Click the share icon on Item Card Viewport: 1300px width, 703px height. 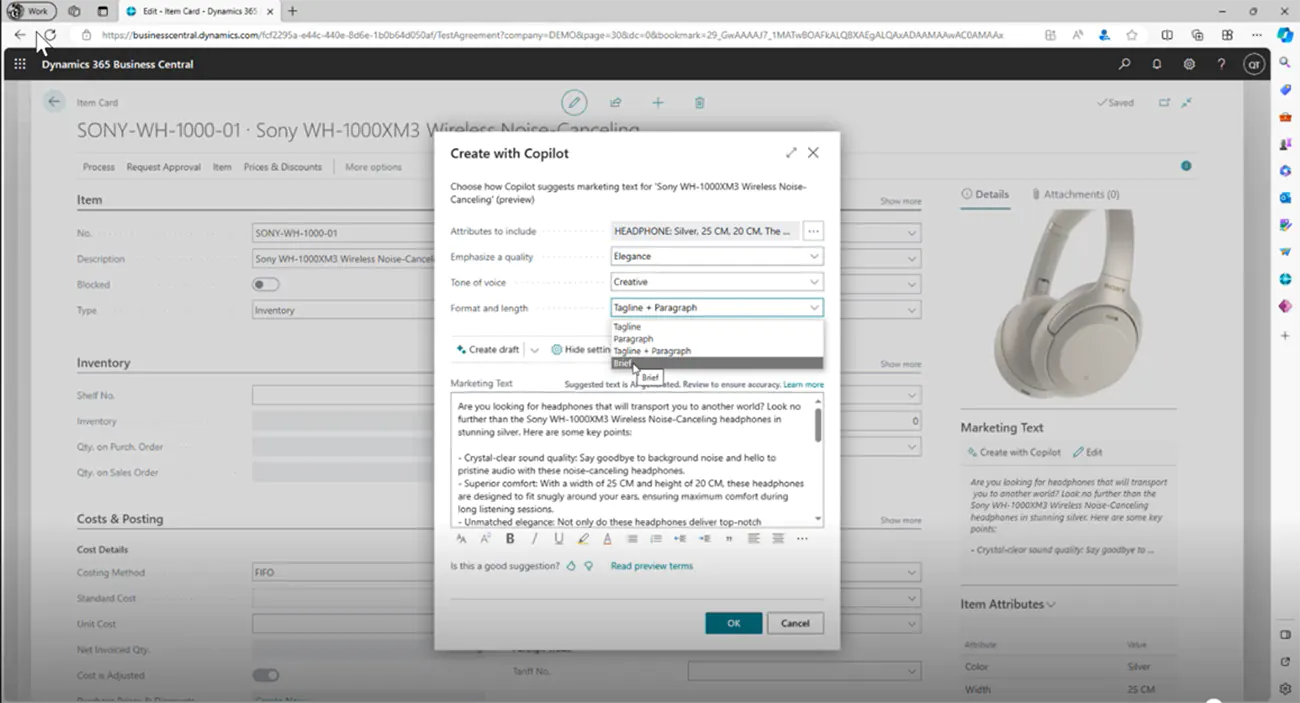(616, 102)
